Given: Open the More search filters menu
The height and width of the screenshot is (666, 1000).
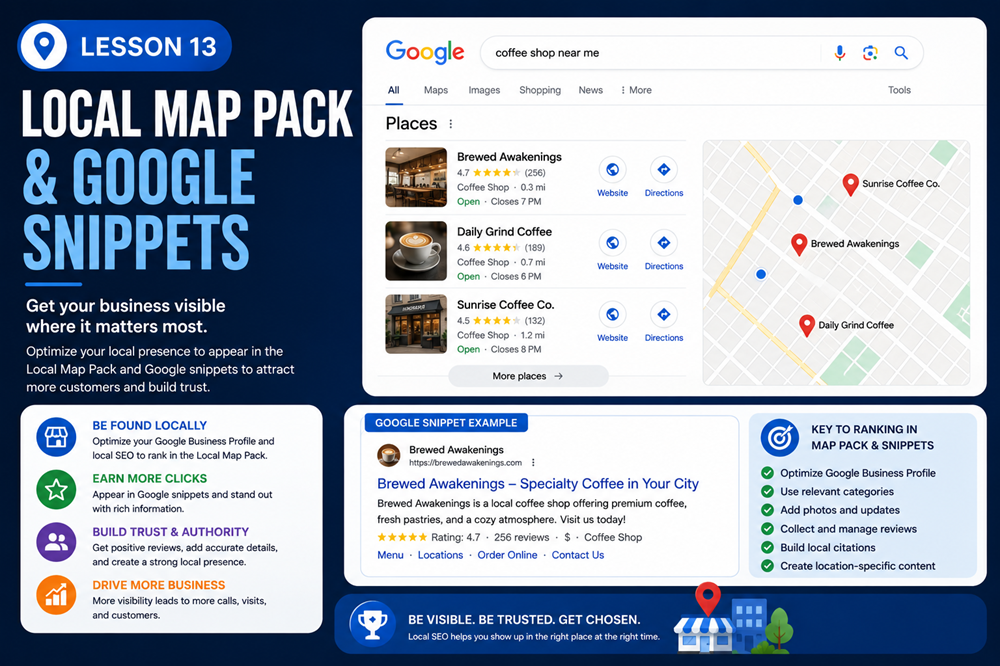Looking at the screenshot, I should [x=636, y=90].
